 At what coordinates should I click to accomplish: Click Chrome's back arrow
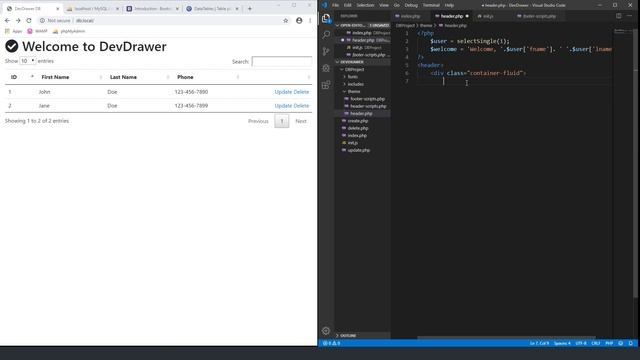(7, 20)
